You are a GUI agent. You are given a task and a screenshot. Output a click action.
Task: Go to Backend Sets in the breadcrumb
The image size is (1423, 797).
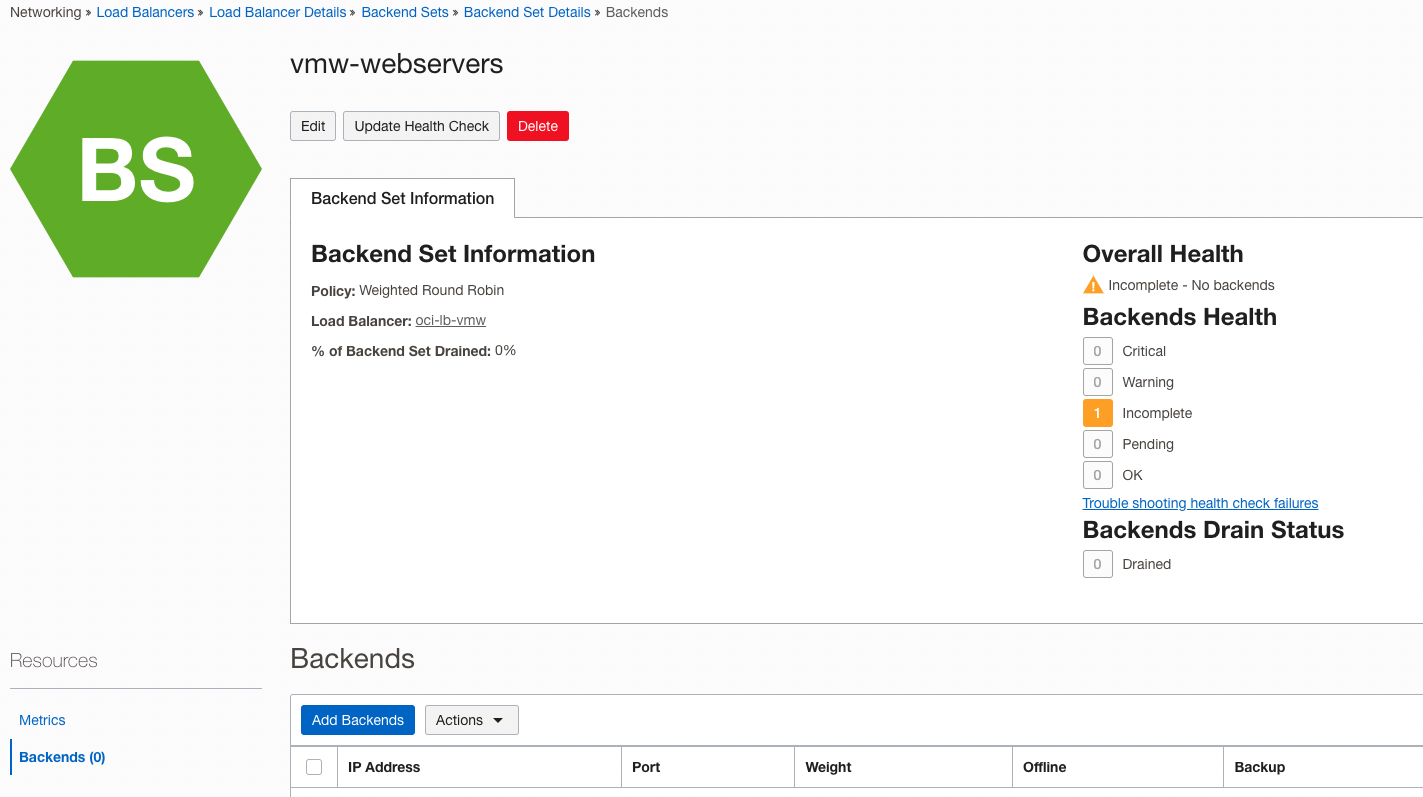pyautogui.click(x=404, y=12)
